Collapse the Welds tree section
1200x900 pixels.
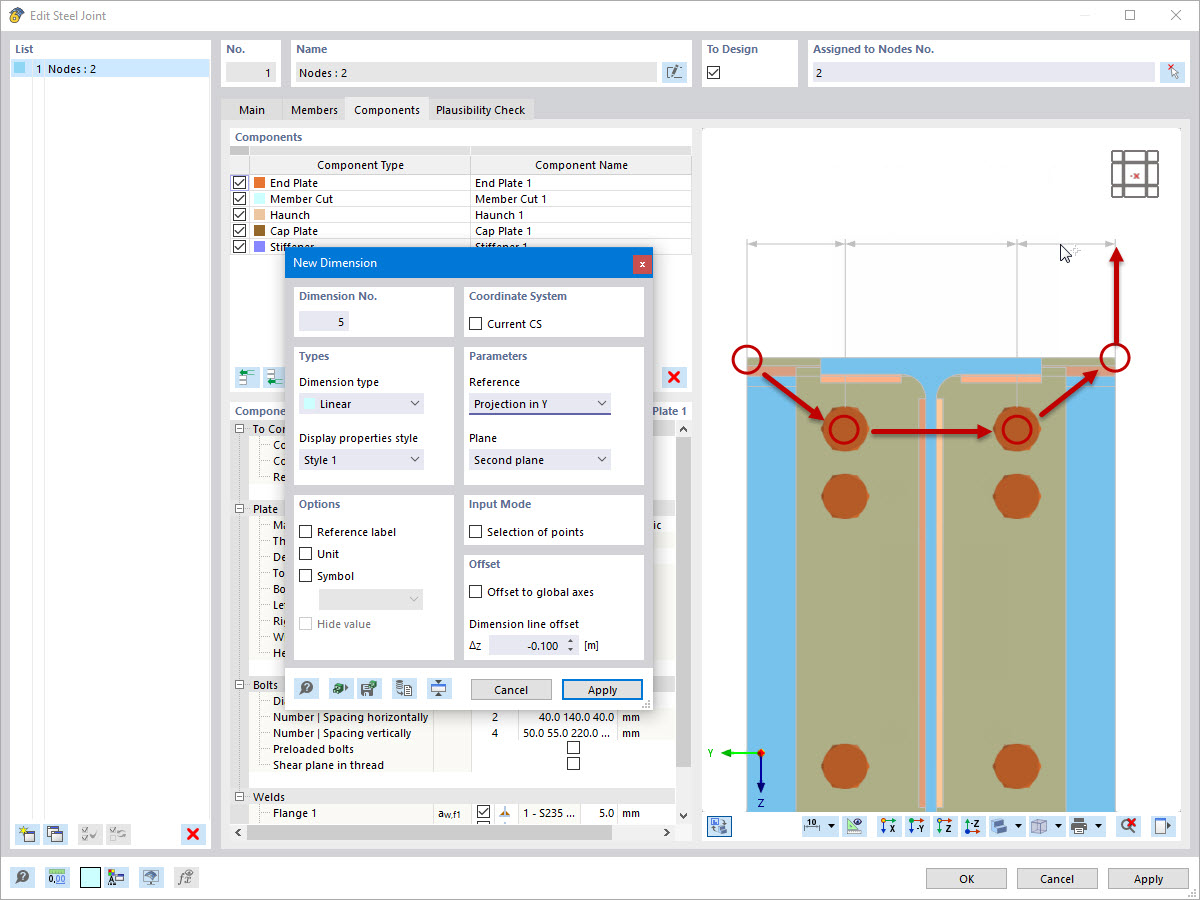pos(240,798)
